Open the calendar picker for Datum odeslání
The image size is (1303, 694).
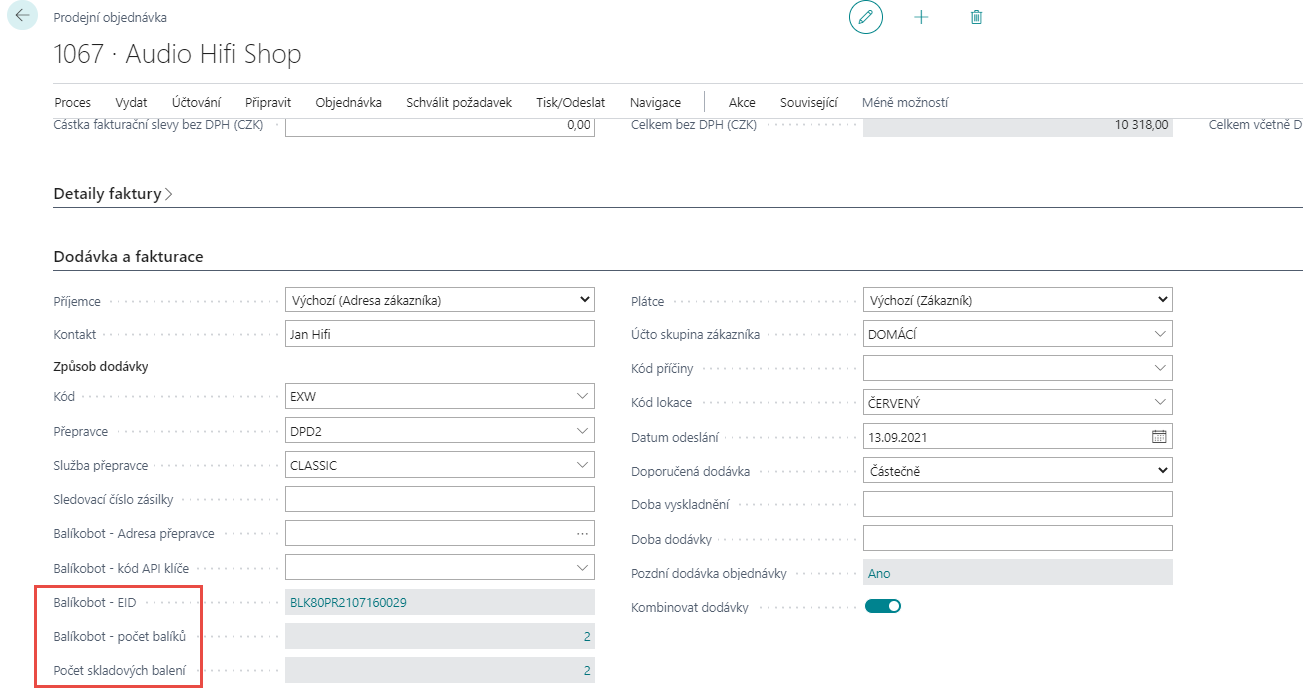(x=1159, y=437)
